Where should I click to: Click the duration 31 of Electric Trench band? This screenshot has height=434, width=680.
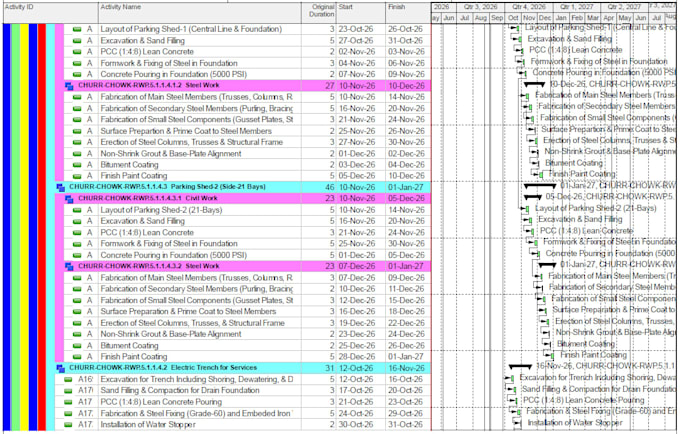[x=319, y=368]
